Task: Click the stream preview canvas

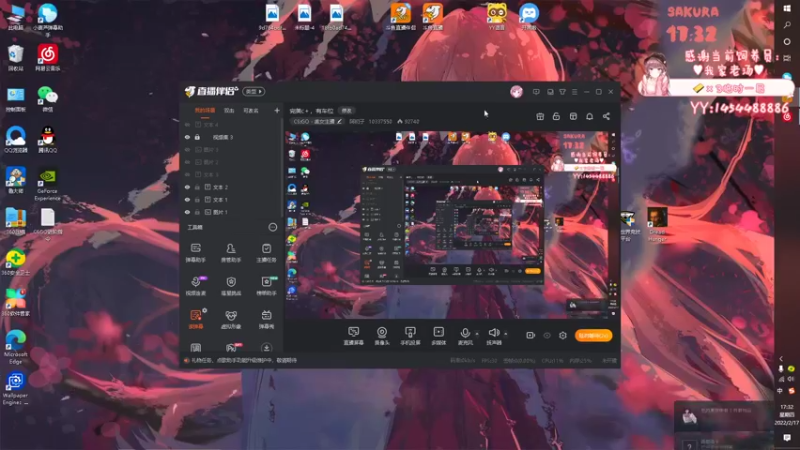Action: coord(451,224)
